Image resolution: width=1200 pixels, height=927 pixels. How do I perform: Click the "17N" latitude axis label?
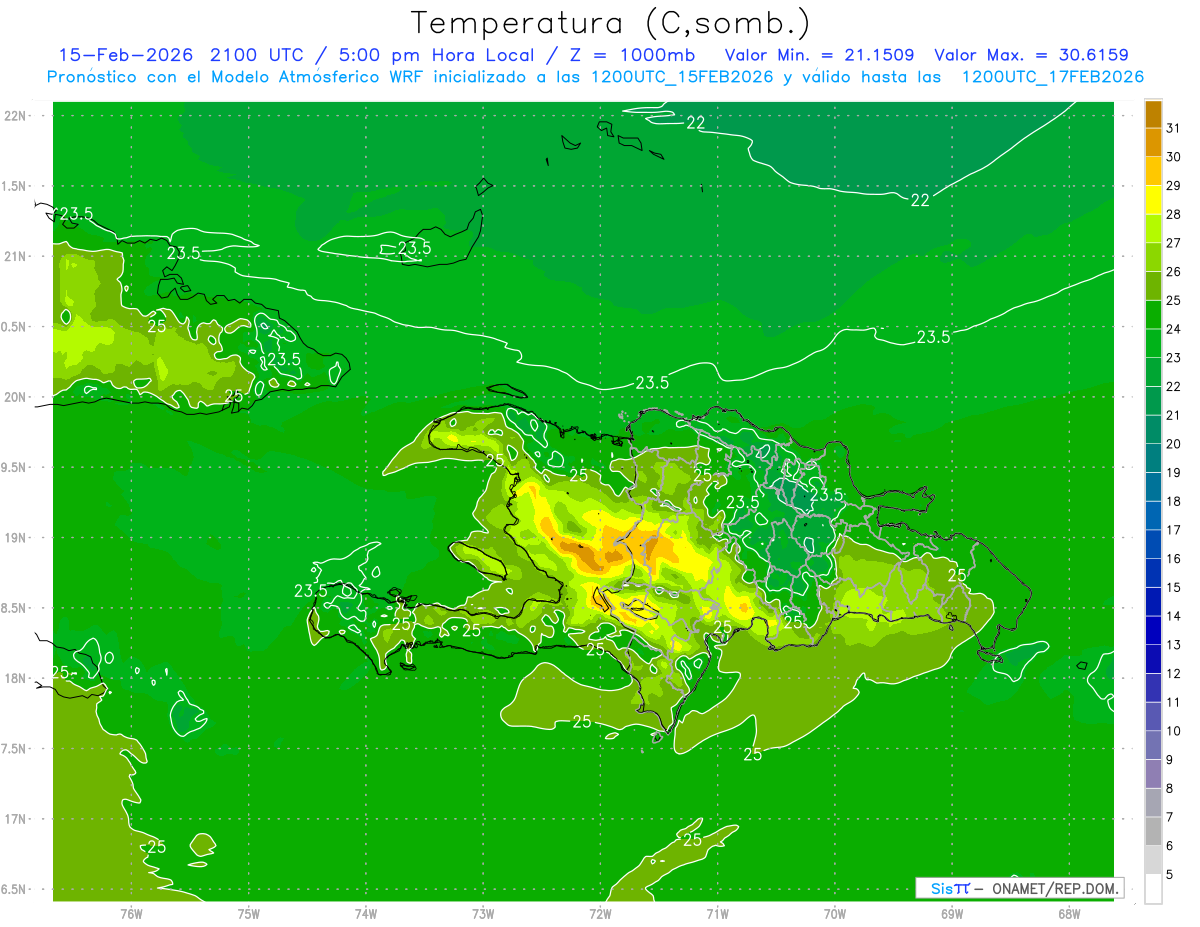15,819
